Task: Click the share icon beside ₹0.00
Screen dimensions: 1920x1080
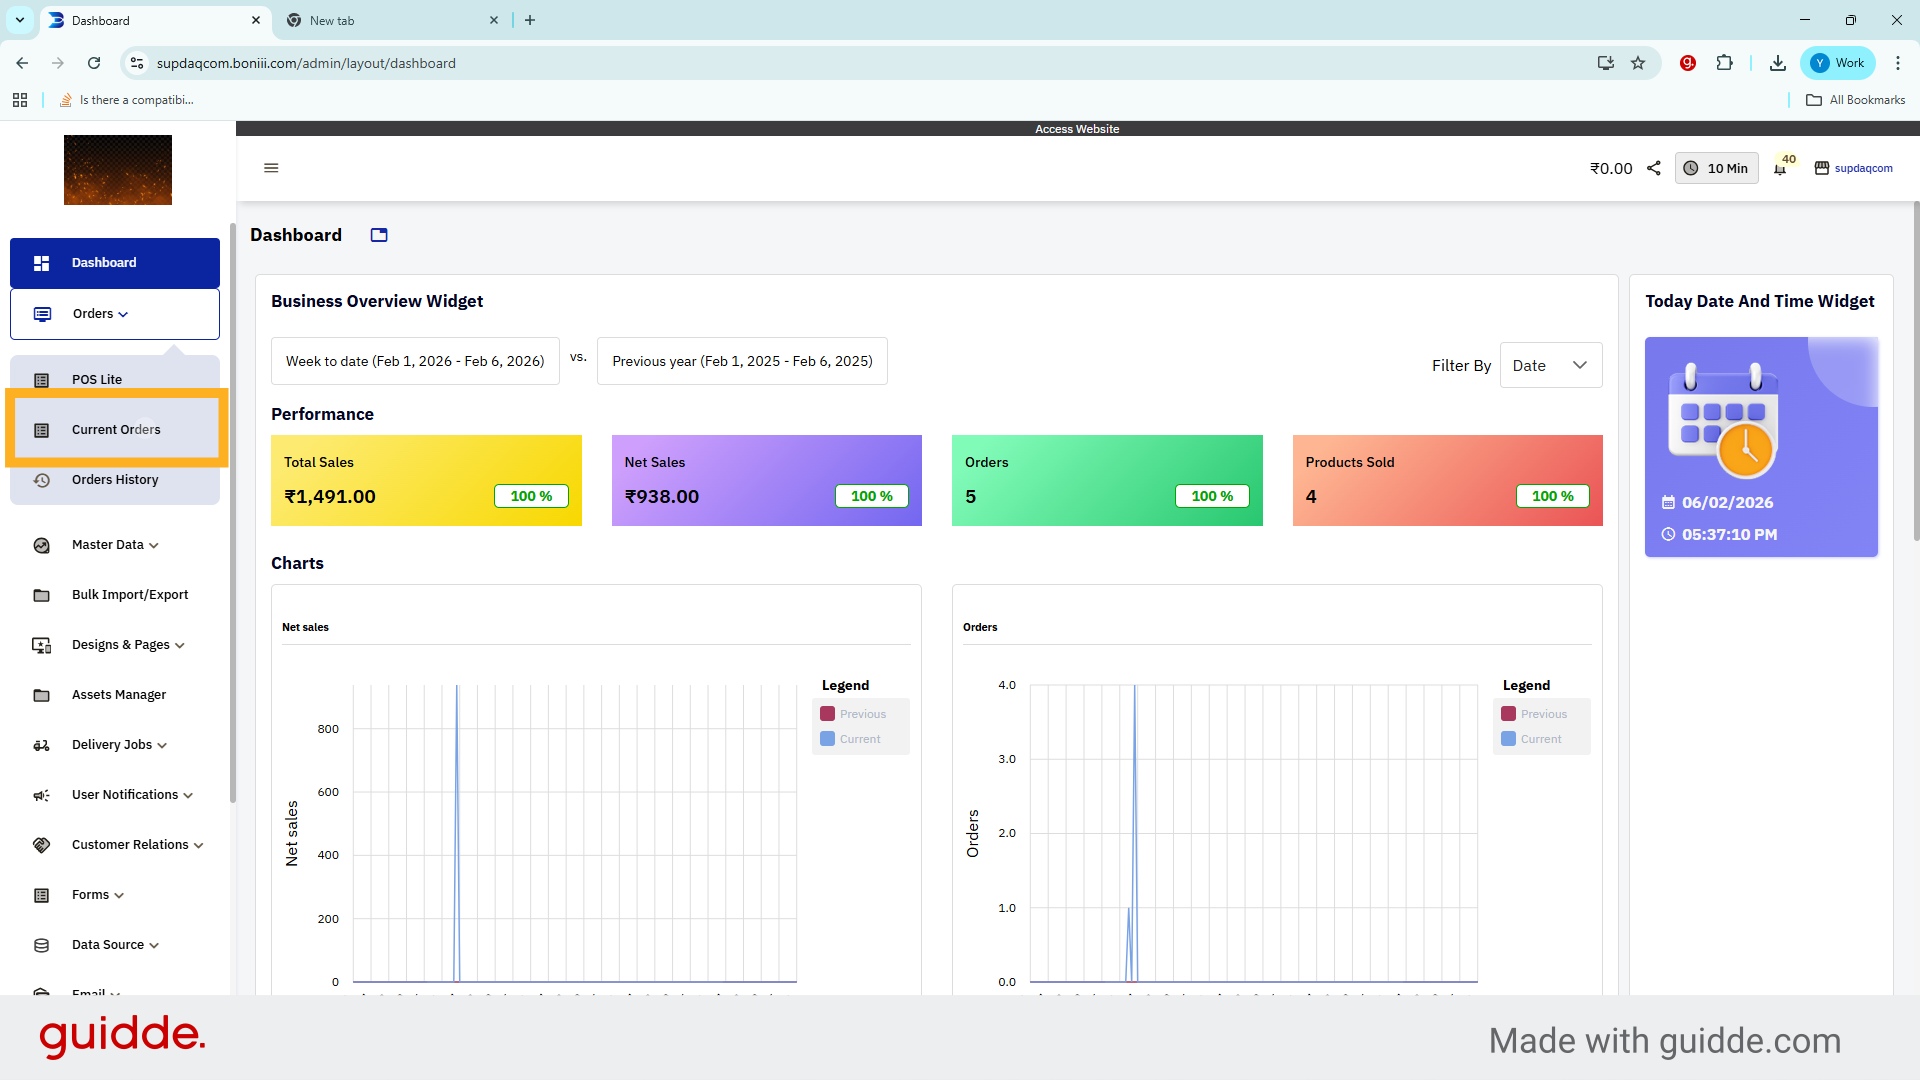Action: [1654, 168]
